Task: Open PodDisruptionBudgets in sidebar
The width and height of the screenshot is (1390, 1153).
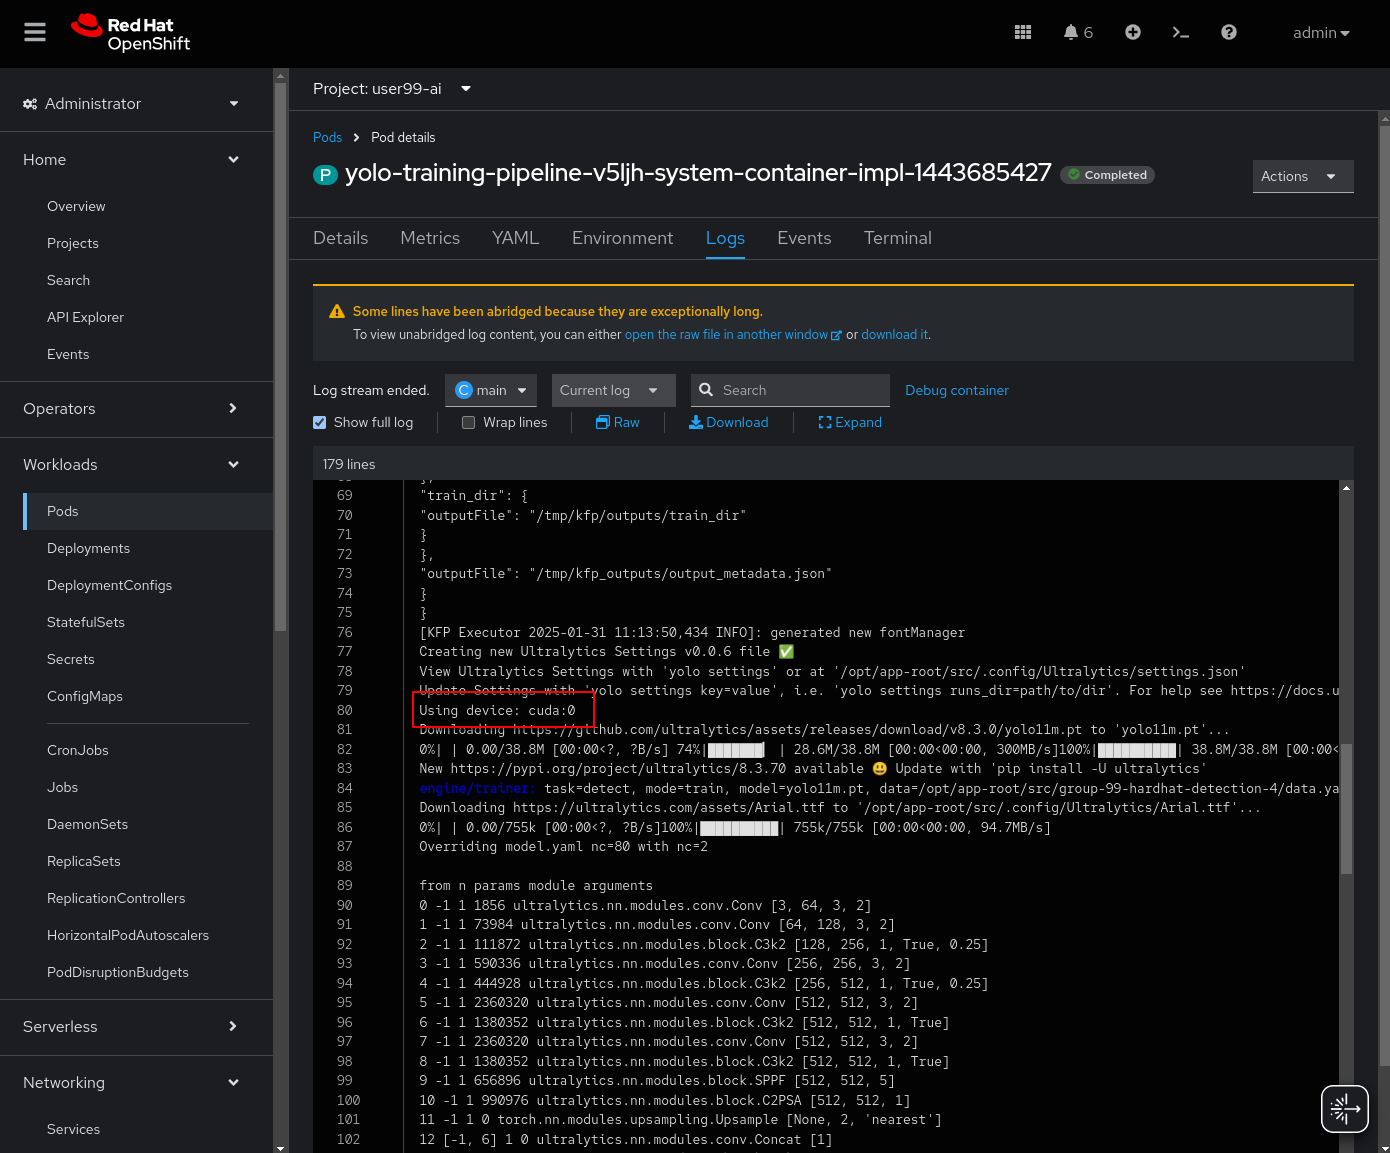Action: 118,972
